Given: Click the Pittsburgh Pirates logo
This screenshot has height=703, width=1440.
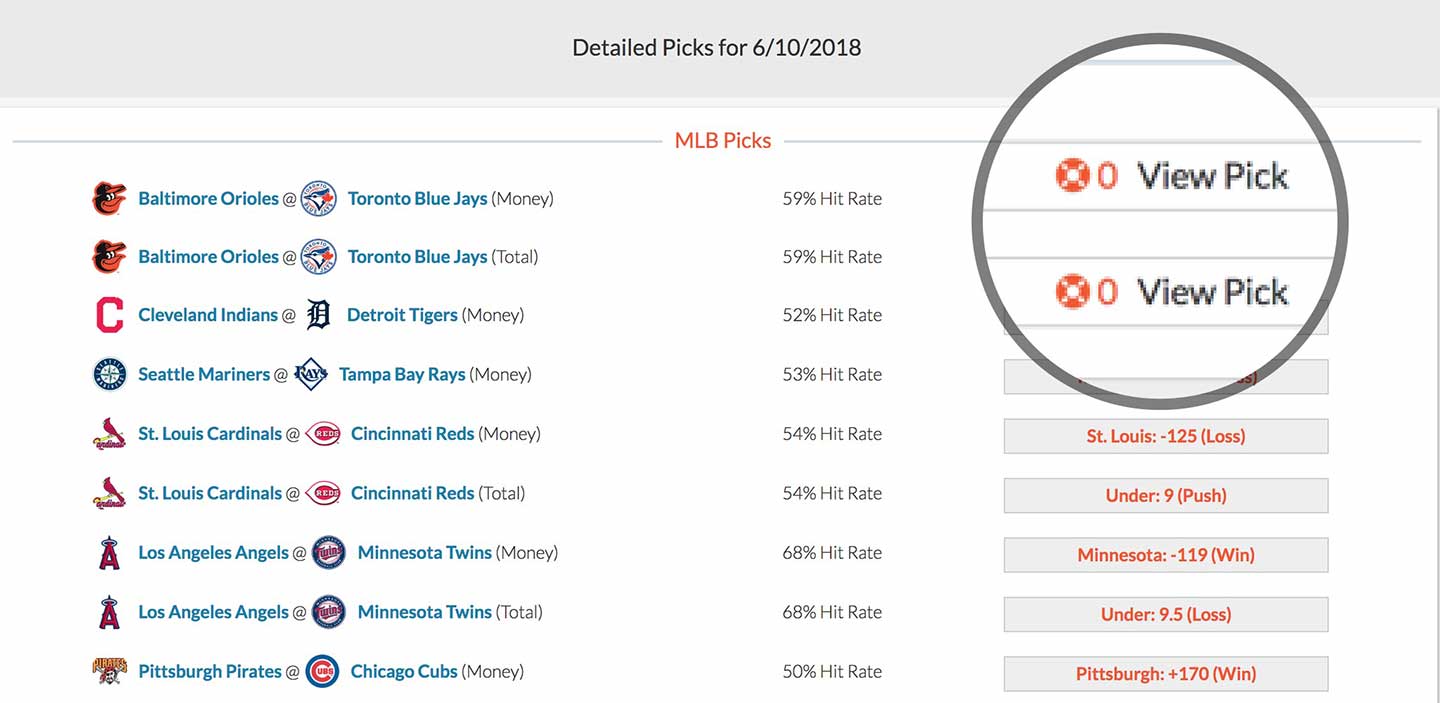Looking at the screenshot, I should coord(109,671).
